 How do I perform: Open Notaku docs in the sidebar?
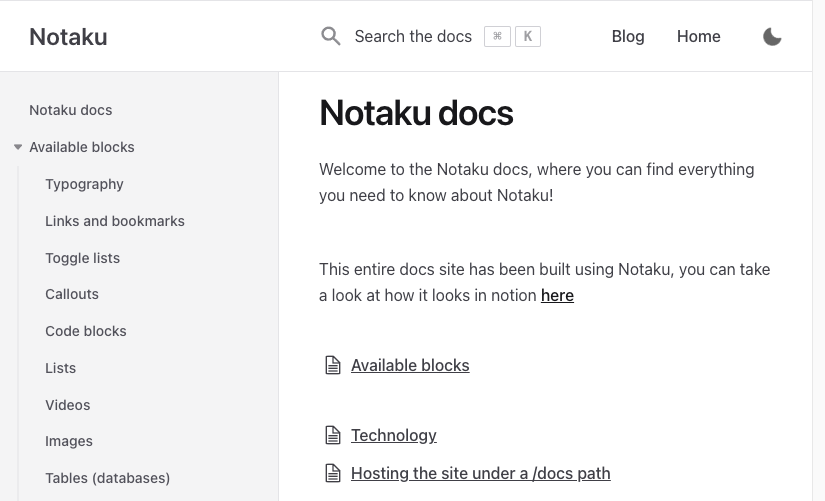pos(71,110)
